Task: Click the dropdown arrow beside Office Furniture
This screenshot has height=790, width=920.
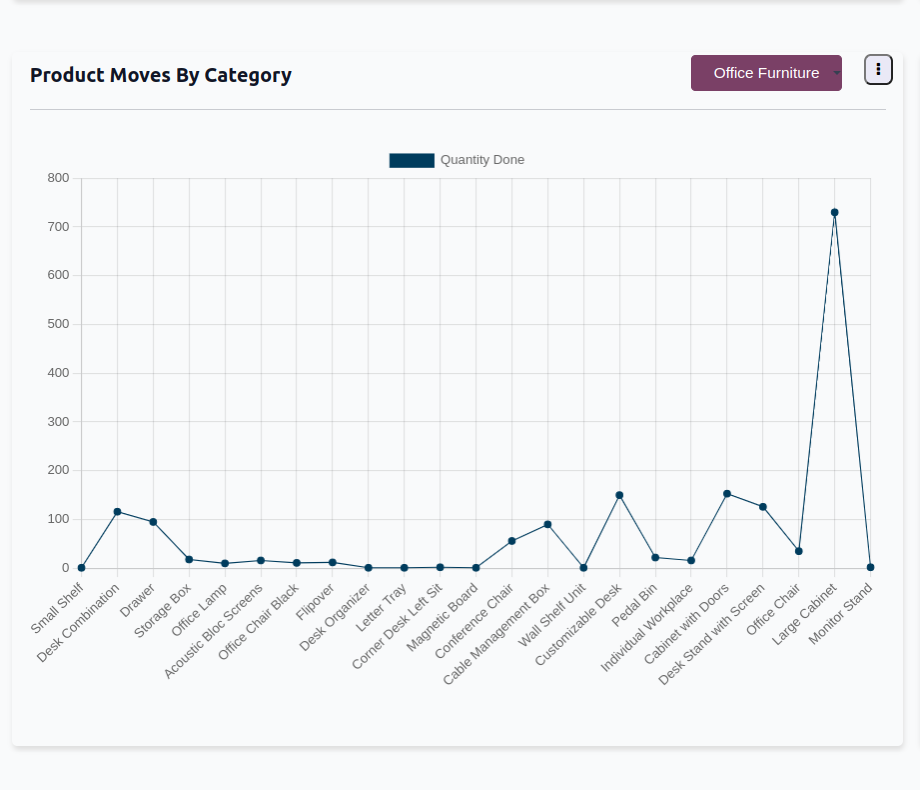Action: click(837, 73)
